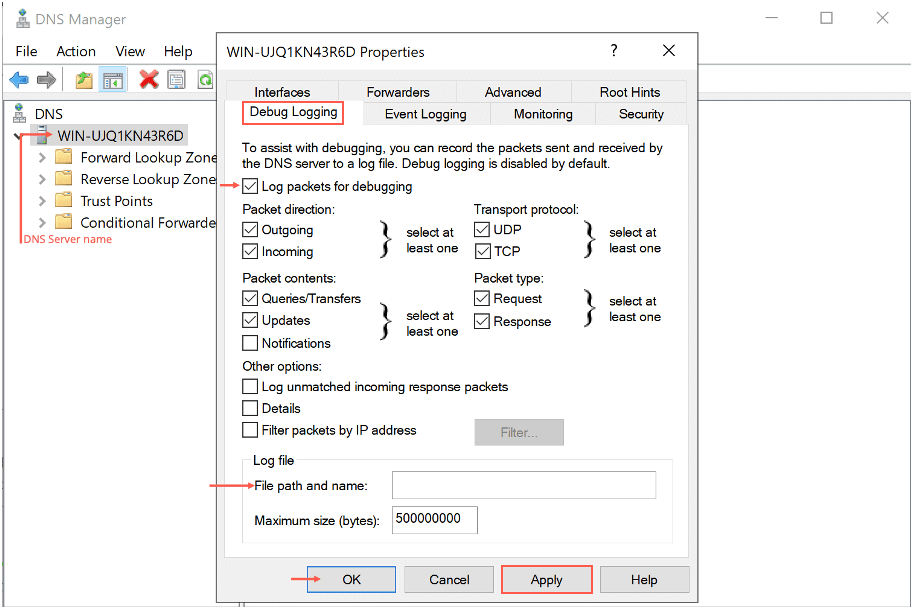Click the red X Delete icon
This screenshot has width=913, height=607.
click(149, 80)
